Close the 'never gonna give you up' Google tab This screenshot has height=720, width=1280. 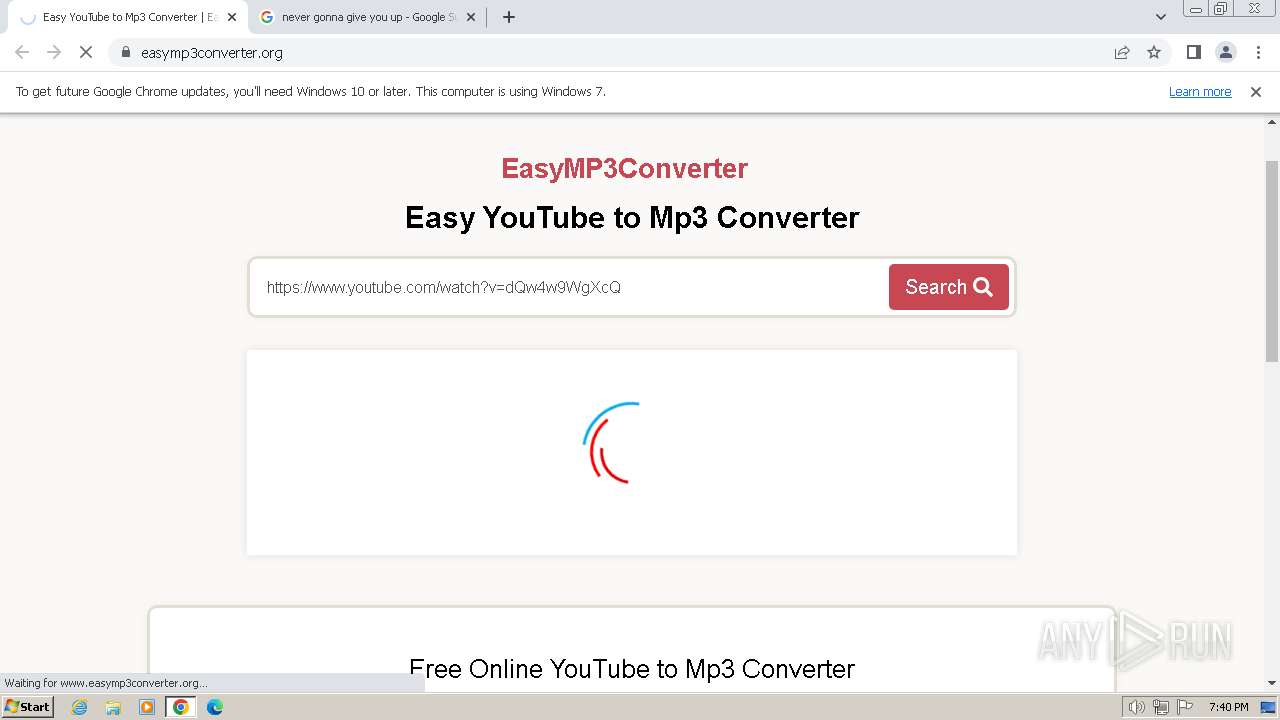pos(471,17)
